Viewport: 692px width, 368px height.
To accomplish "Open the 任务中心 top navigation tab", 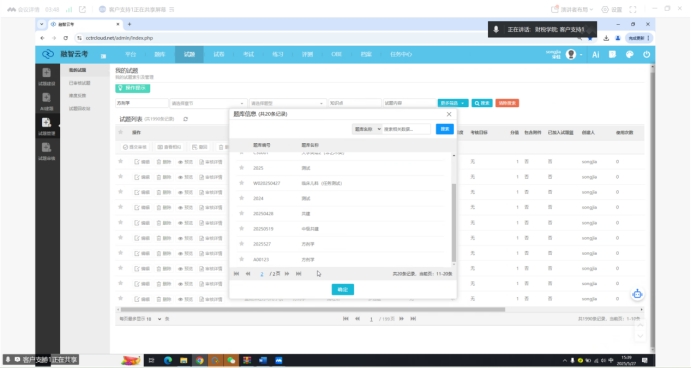I will 401,54.
